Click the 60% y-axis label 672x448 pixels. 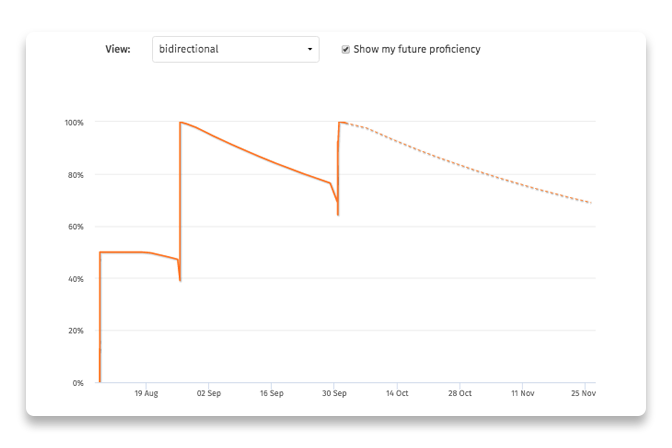75,227
